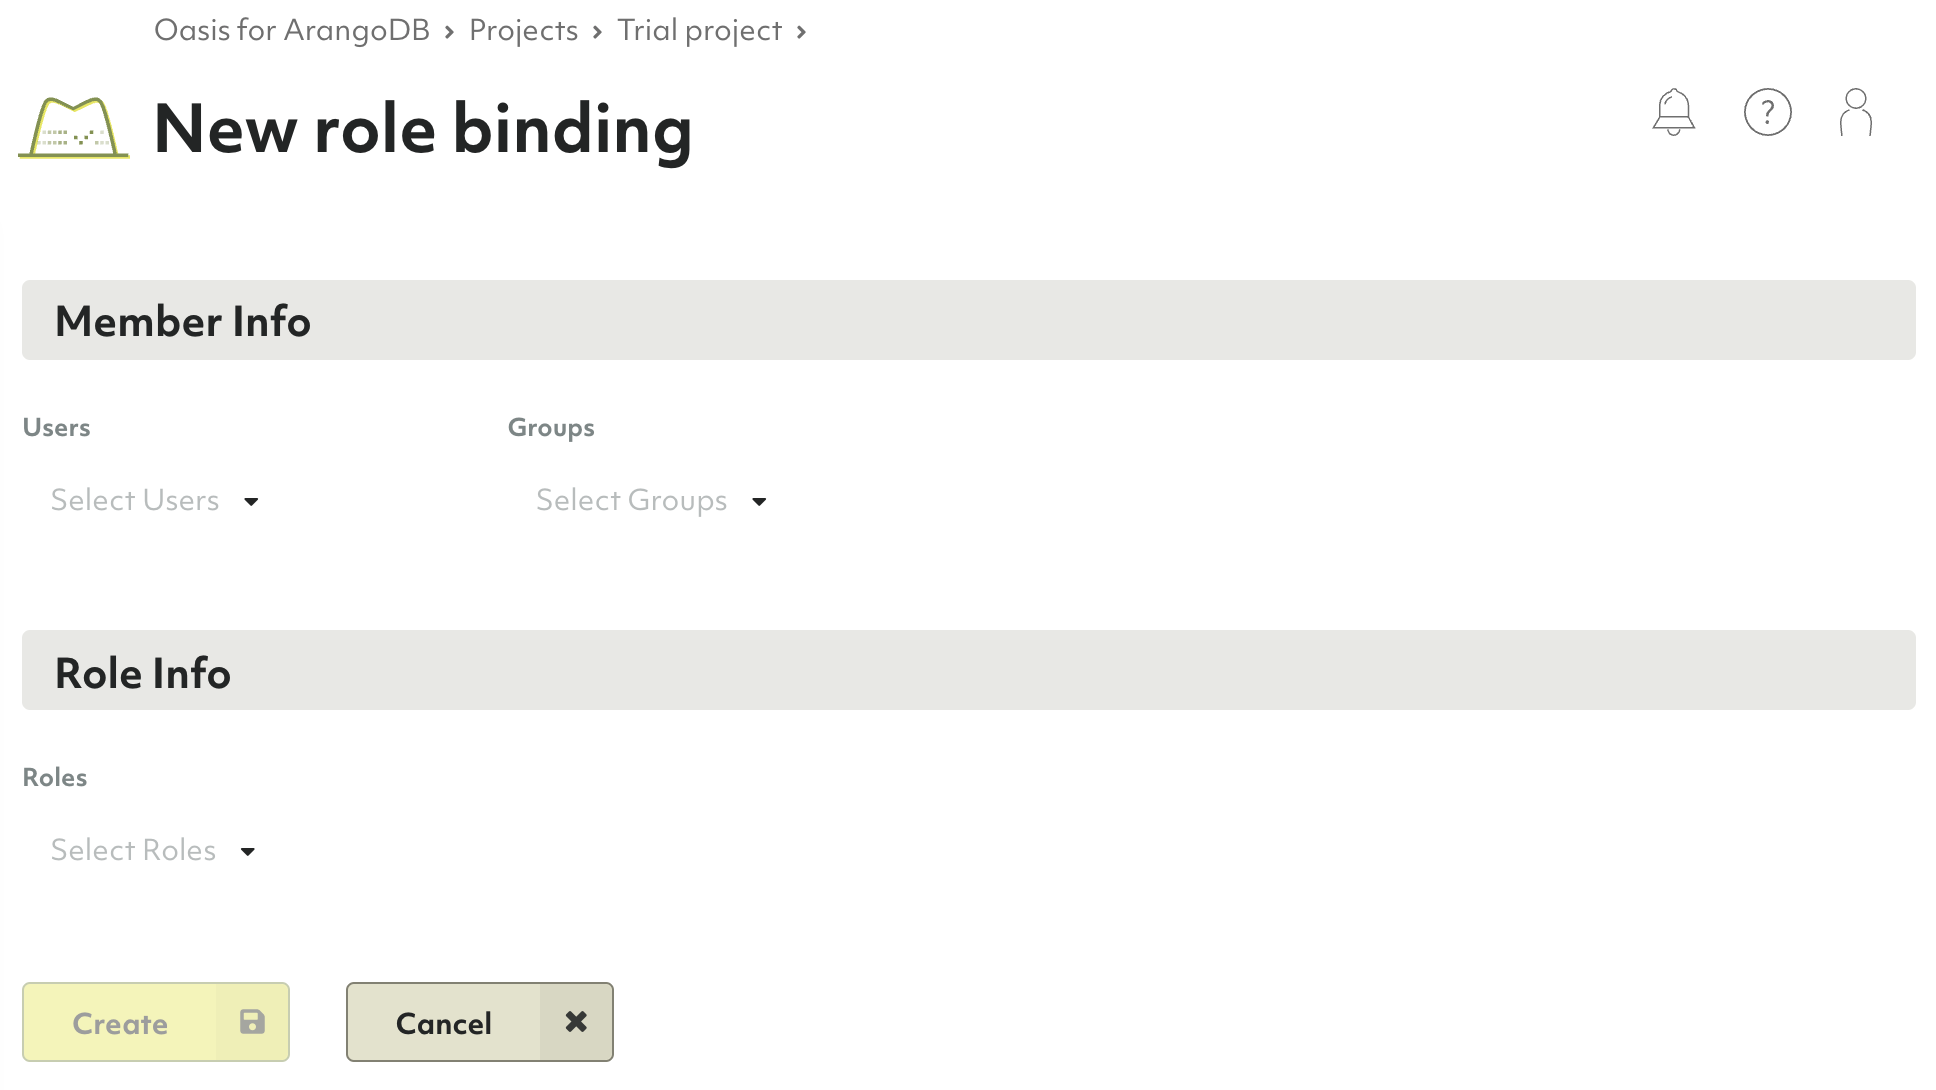The image size is (1936, 1090).
Task: Expand the Users dropdown arrow
Action: [251, 502]
